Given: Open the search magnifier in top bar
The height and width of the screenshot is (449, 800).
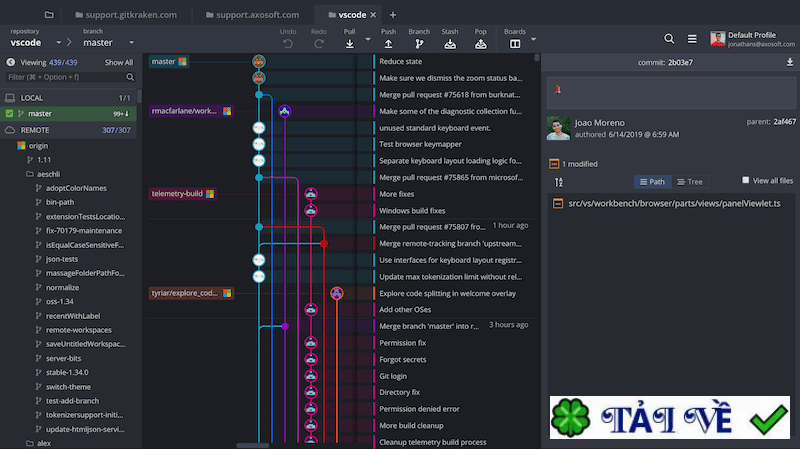Looking at the screenshot, I should point(669,39).
